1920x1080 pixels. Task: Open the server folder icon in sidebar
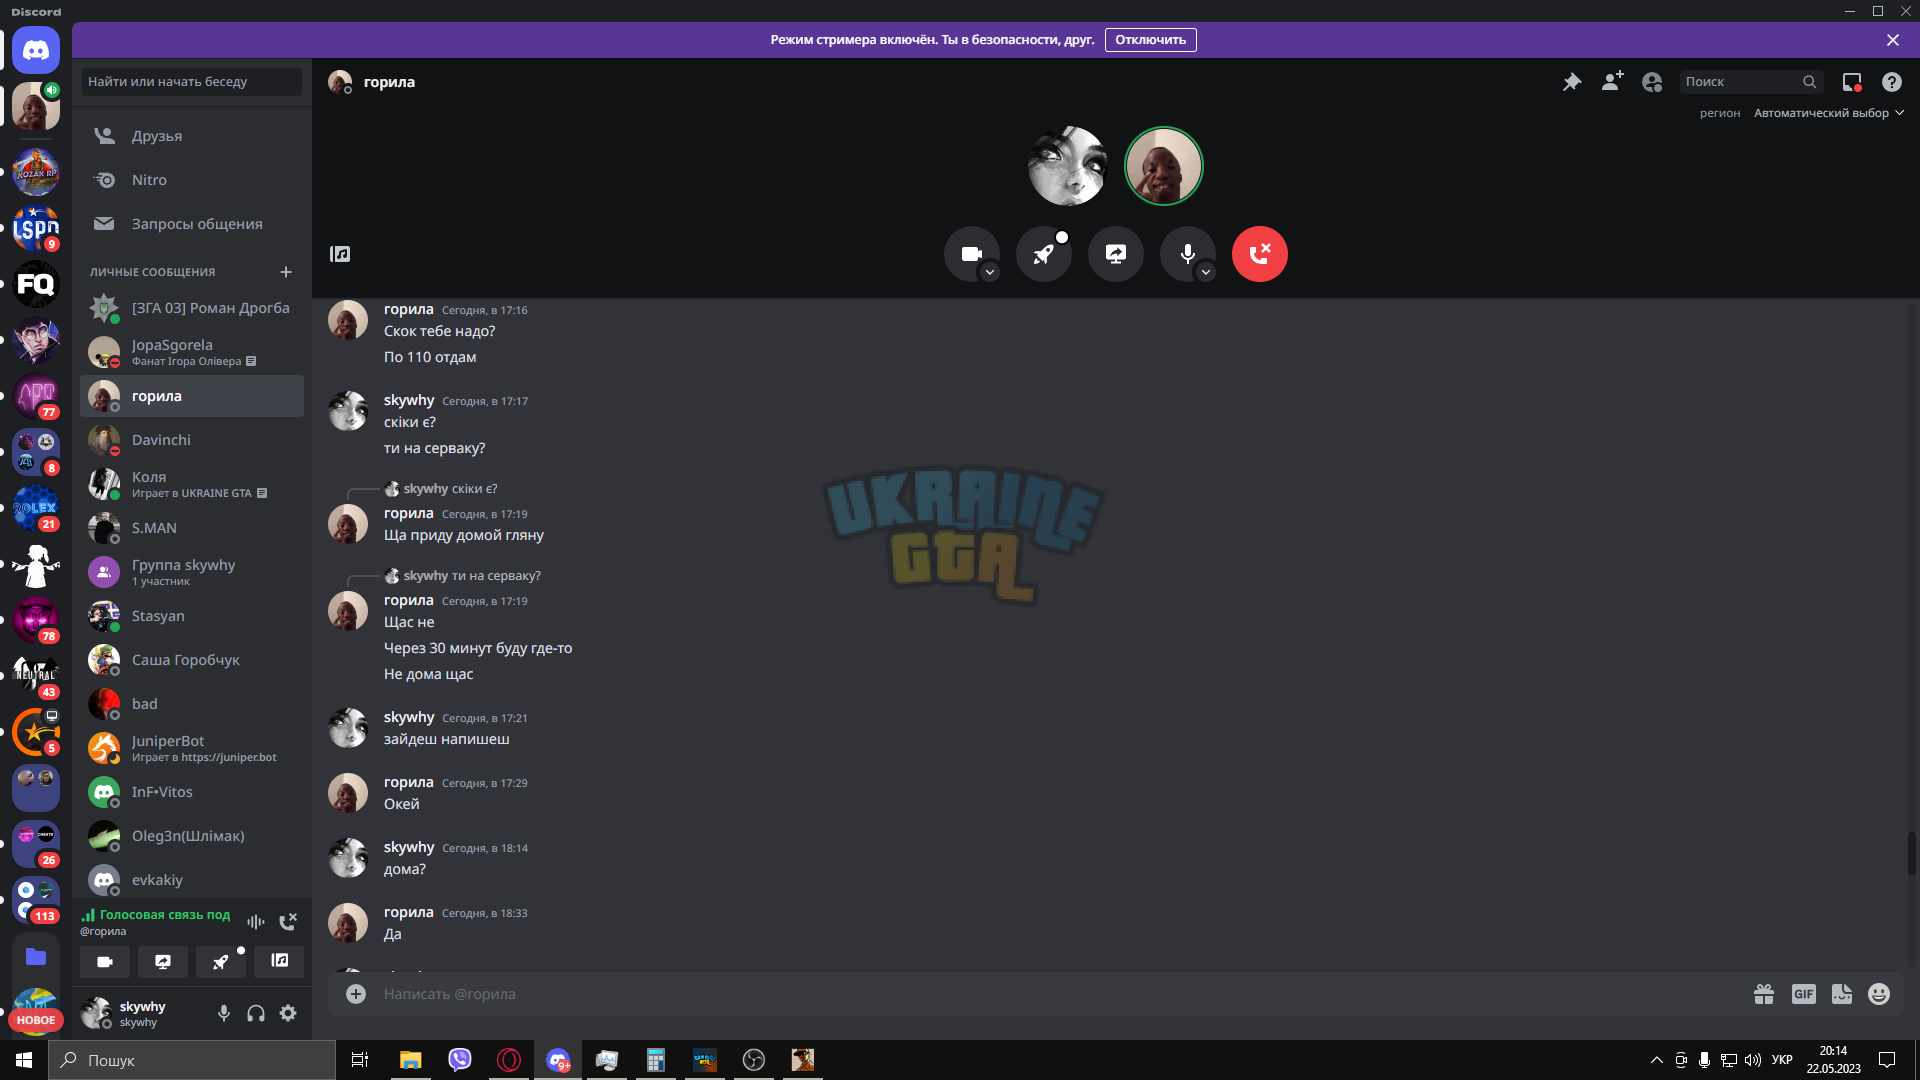click(36, 957)
